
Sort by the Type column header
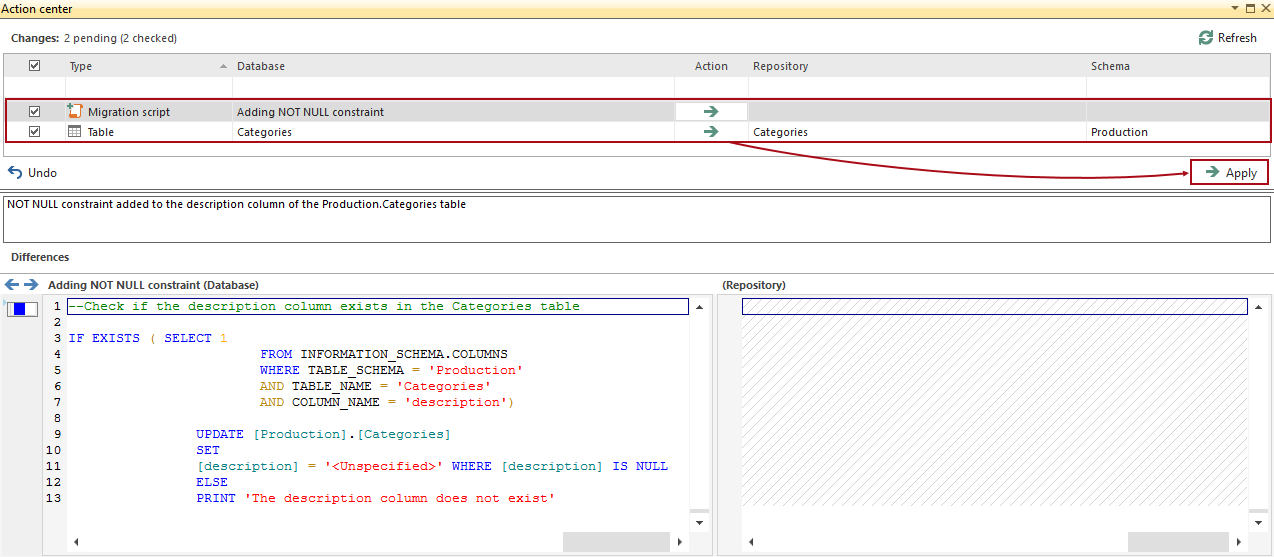click(x=80, y=66)
